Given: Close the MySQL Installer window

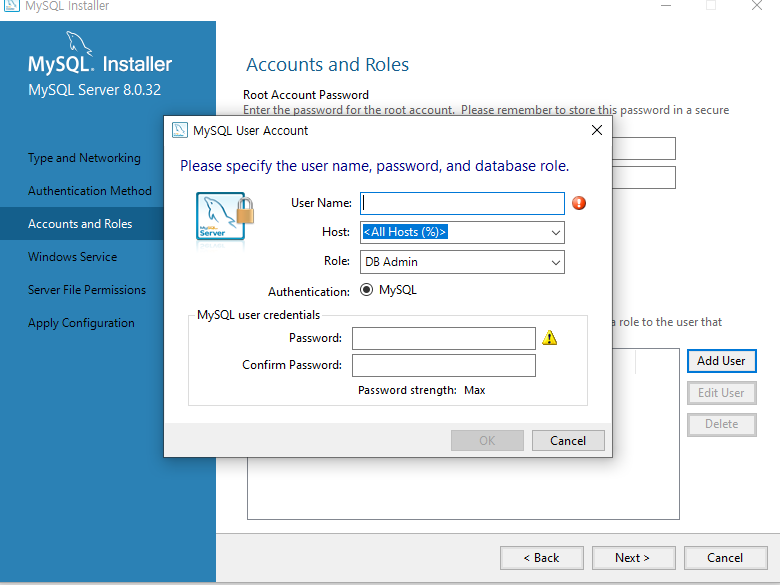Looking at the screenshot, I should (x=757, y=5).
